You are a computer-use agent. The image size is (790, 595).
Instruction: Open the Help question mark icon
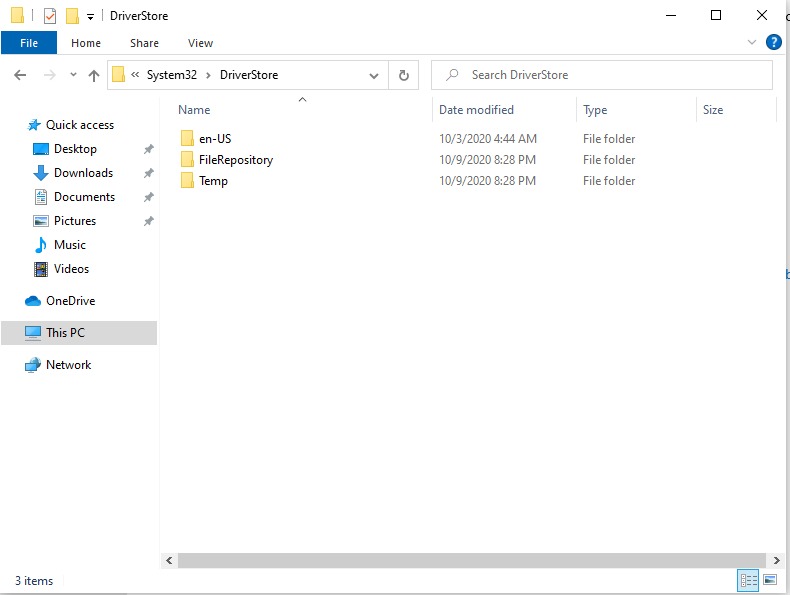[x=773, y=43]
